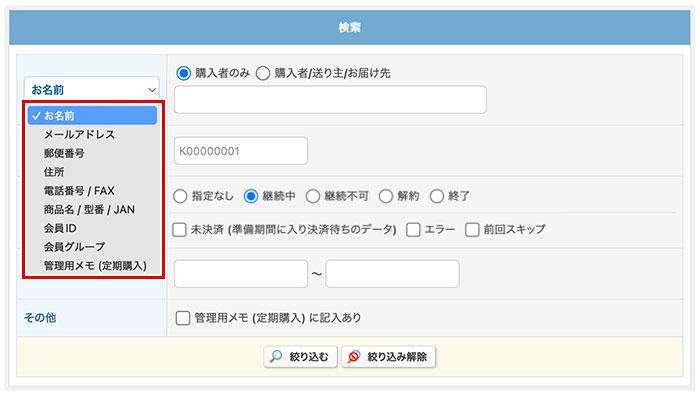The height and width of the screenshot is (396, 700).
Task: Enable the 未決済 checkbox
Action: [x=179, y=229]
